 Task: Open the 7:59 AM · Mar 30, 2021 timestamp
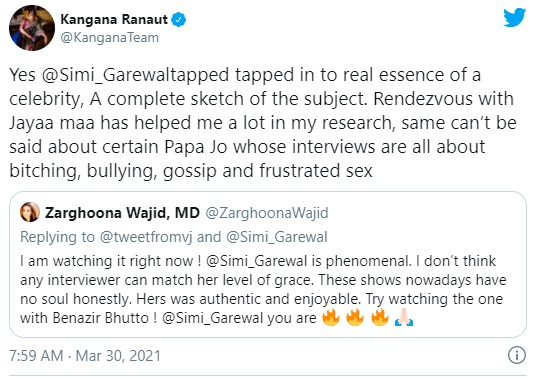[x=85, y=356]
